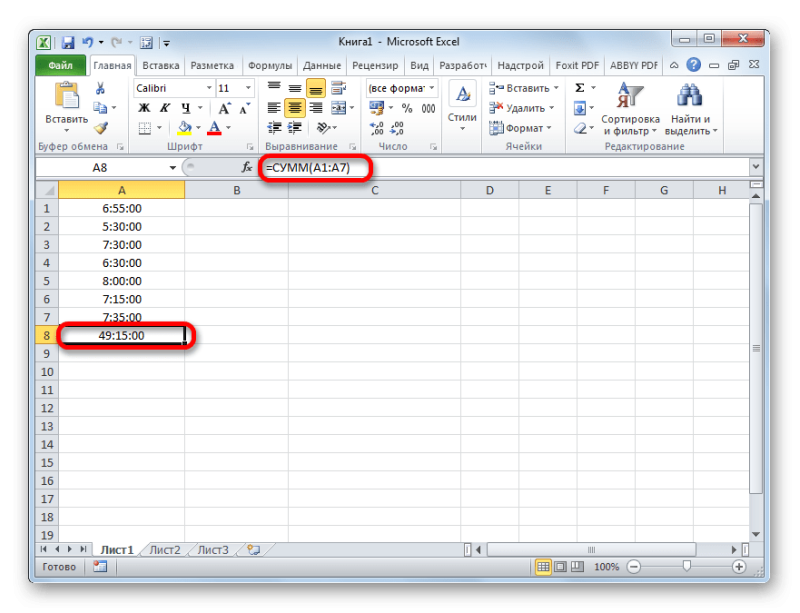
Task: Decrease font size with the small A icon
Action: point(244,109)
